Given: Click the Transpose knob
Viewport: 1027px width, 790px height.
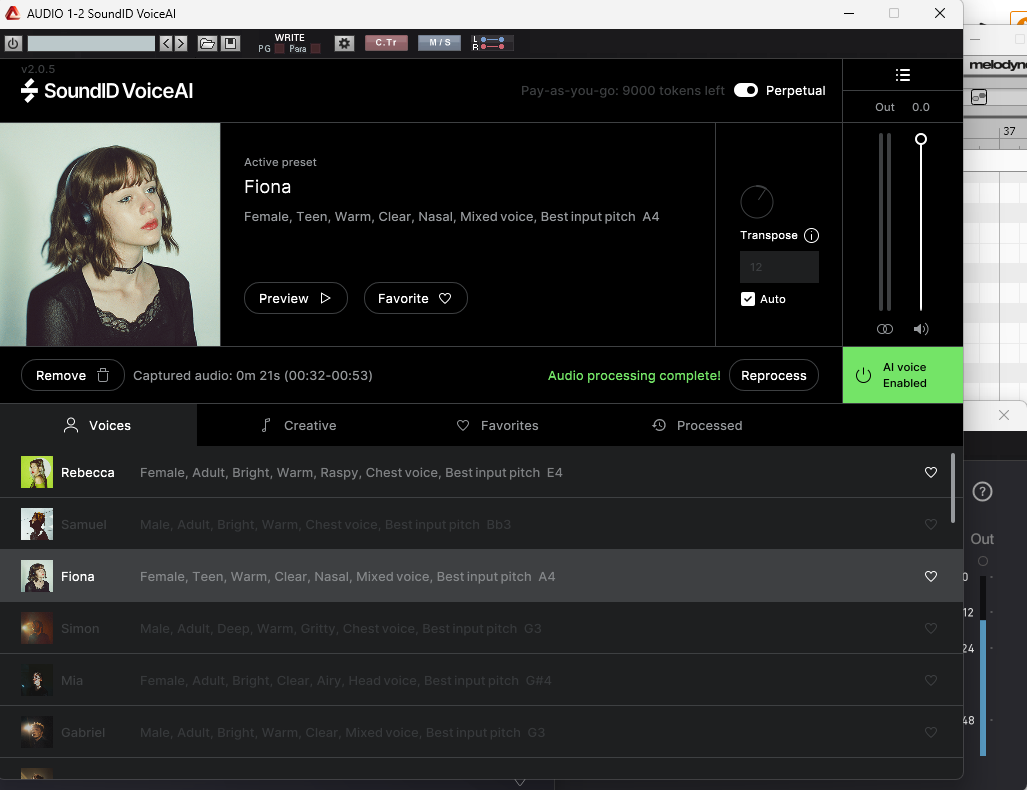Looking at the screenshot, I should coord(756,202).
